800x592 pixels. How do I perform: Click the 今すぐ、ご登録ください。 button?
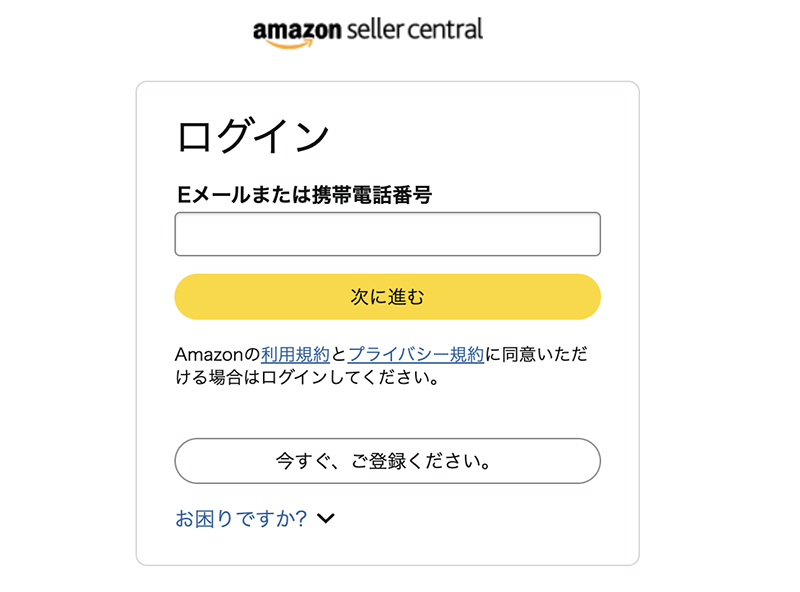point(388,461)
